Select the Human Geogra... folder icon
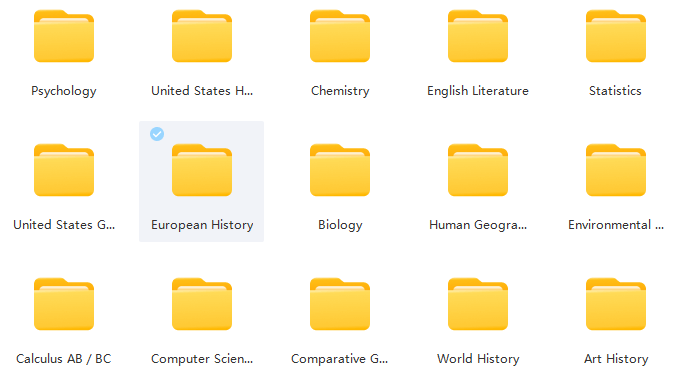Viewport: 682px width, 373px height. point(478,170)
